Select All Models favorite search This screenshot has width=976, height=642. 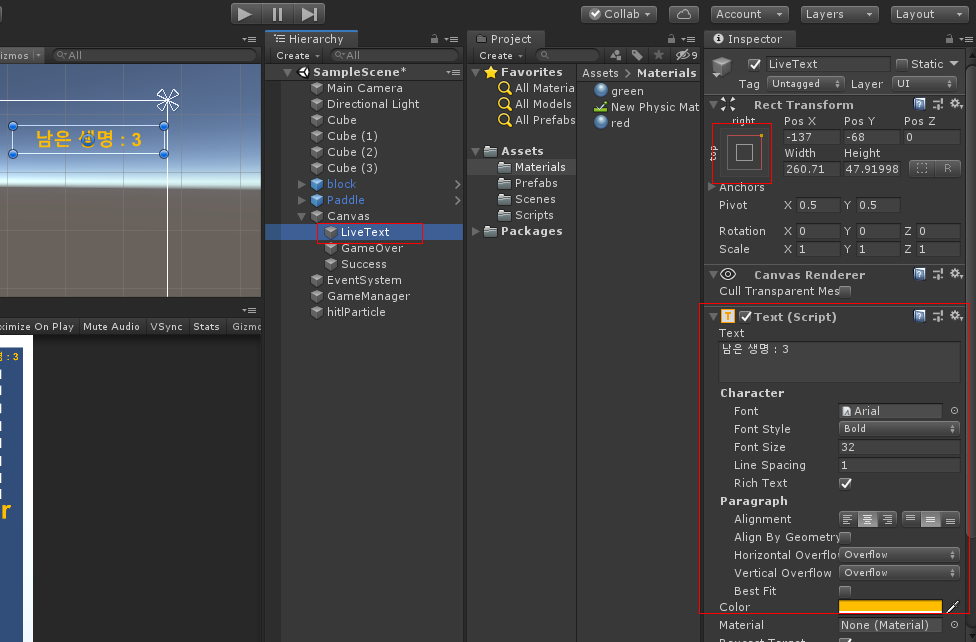pyautogui.click(x=542, y=104)
